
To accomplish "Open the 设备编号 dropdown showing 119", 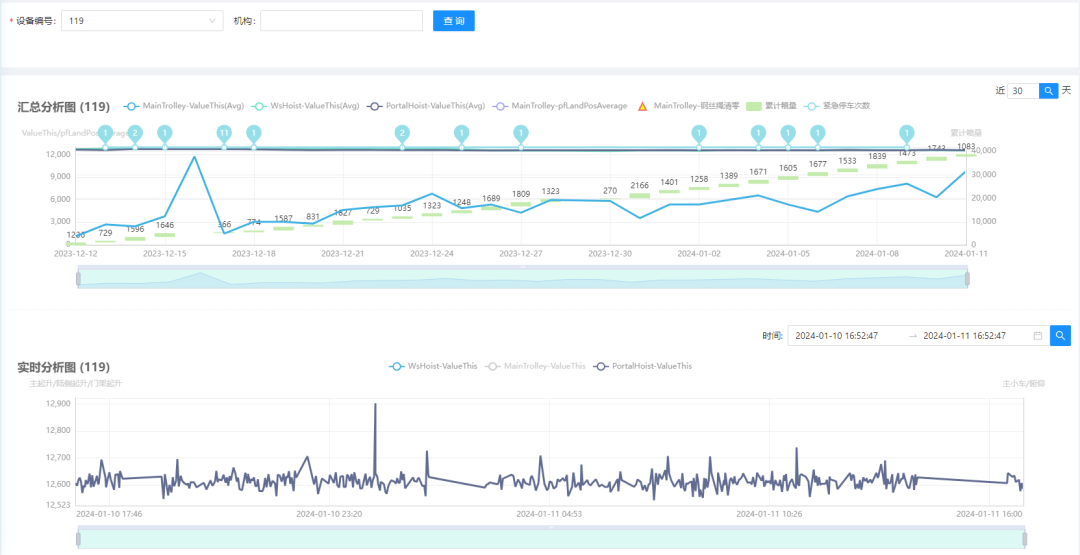I will pos(142,21).
